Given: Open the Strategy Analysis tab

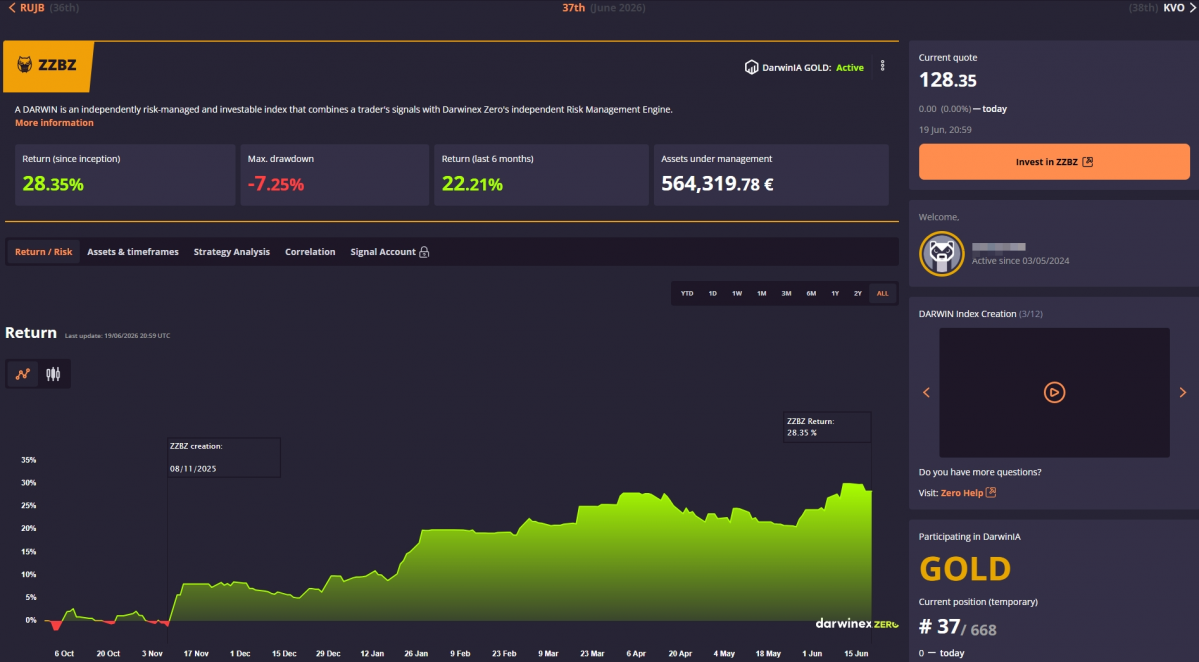Looking at the screenshot, I should tap(232, 251).
